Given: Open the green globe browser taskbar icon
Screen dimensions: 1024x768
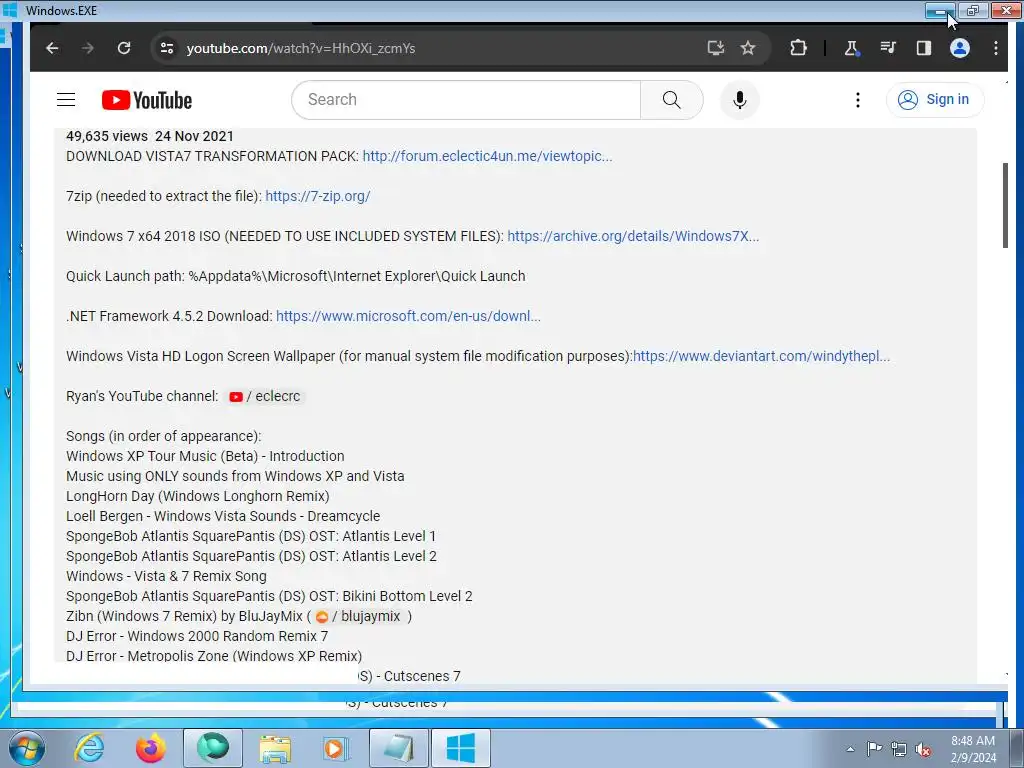Looking at the screenshot, I should click(x=213, y=748).
